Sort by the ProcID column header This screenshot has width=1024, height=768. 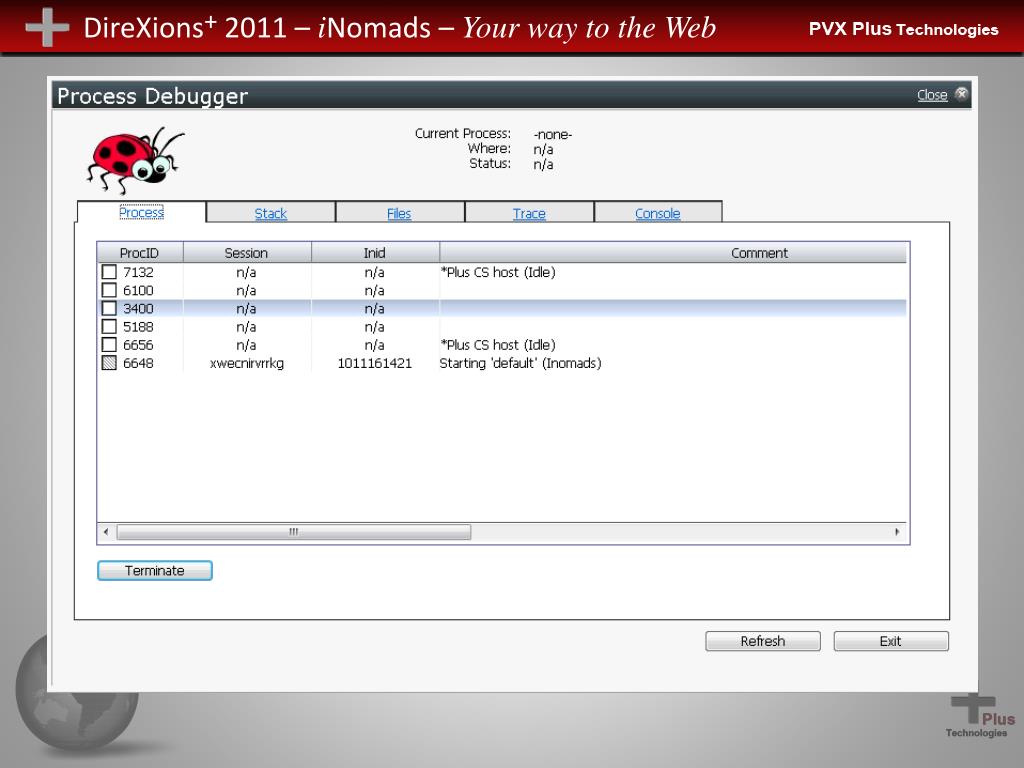140,253
